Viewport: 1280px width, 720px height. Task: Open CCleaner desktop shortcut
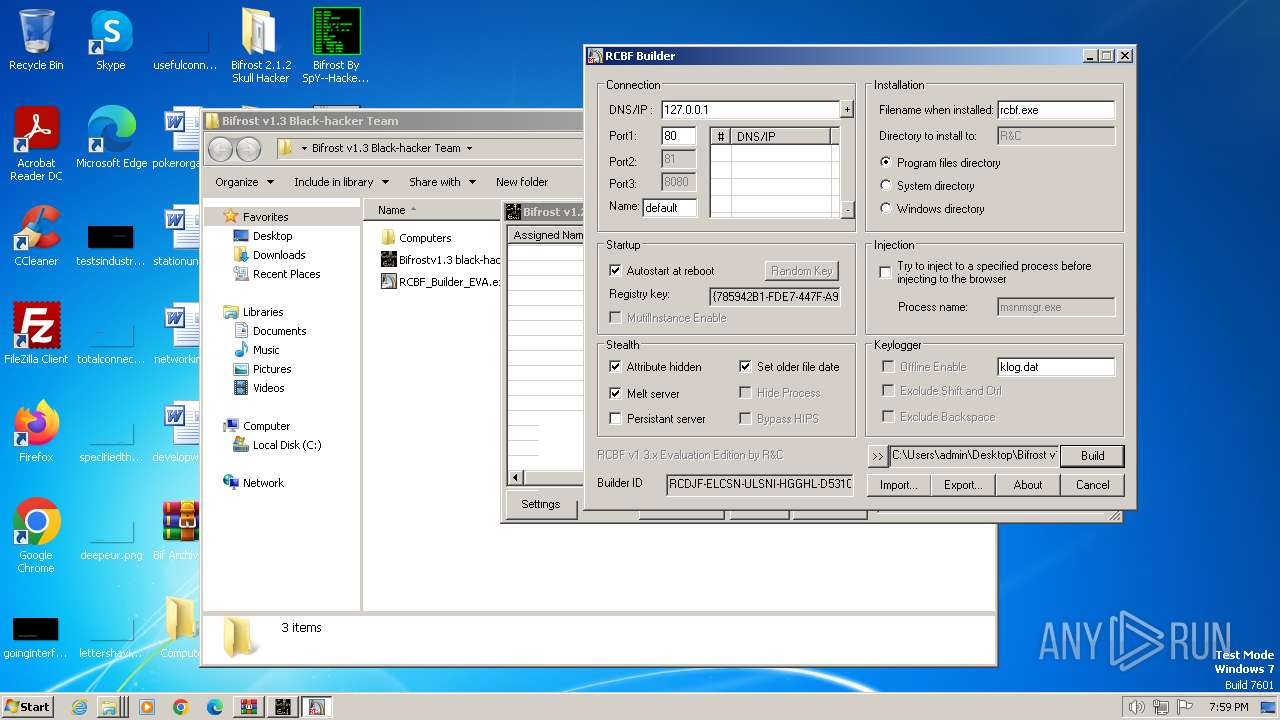click(36, 236)
